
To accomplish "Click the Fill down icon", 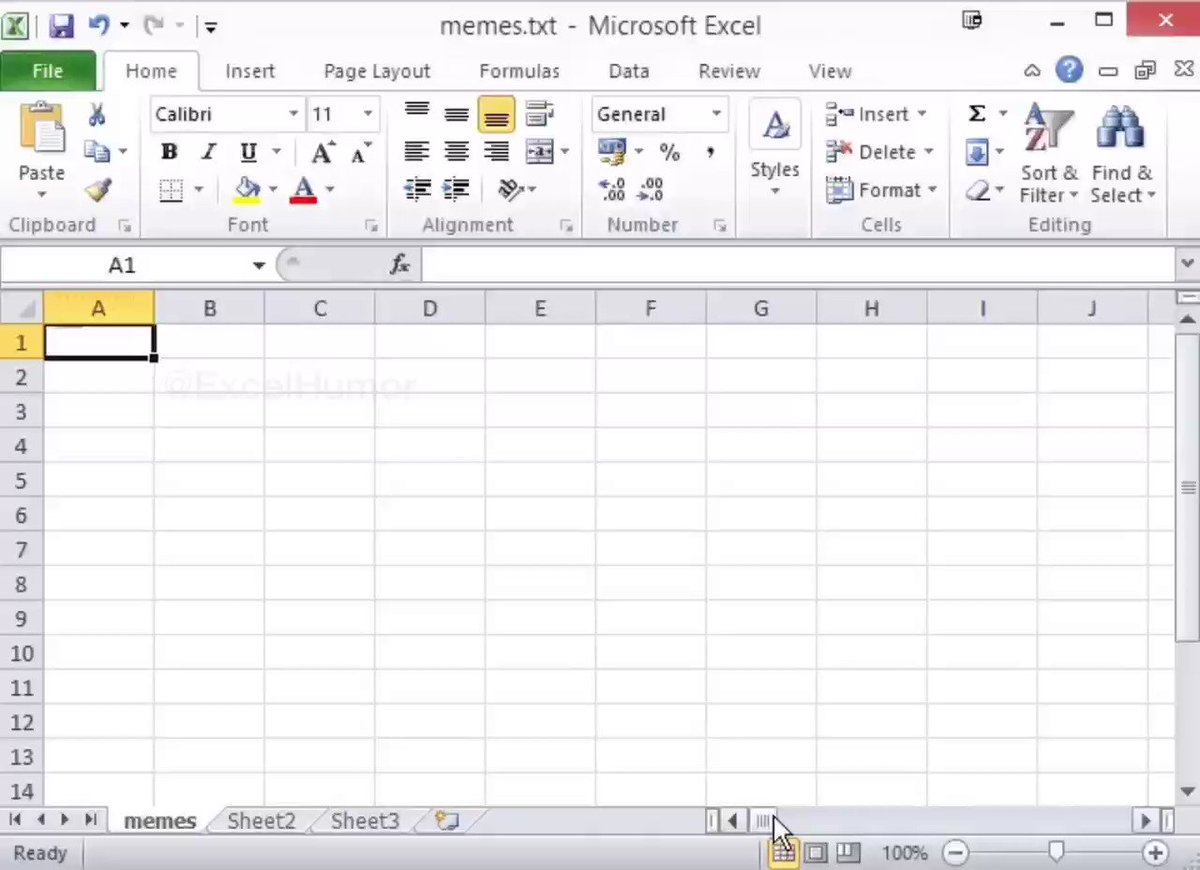I will (x=977, y=153).
